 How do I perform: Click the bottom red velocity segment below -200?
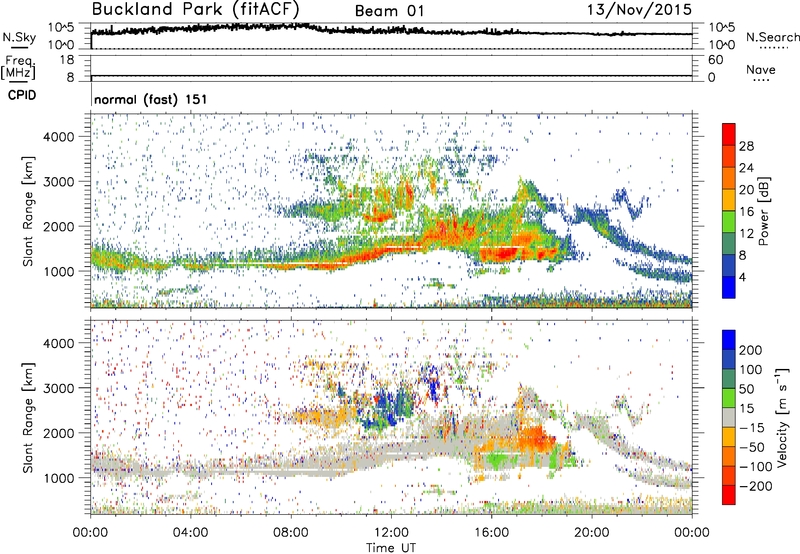(x=729, y=494)
